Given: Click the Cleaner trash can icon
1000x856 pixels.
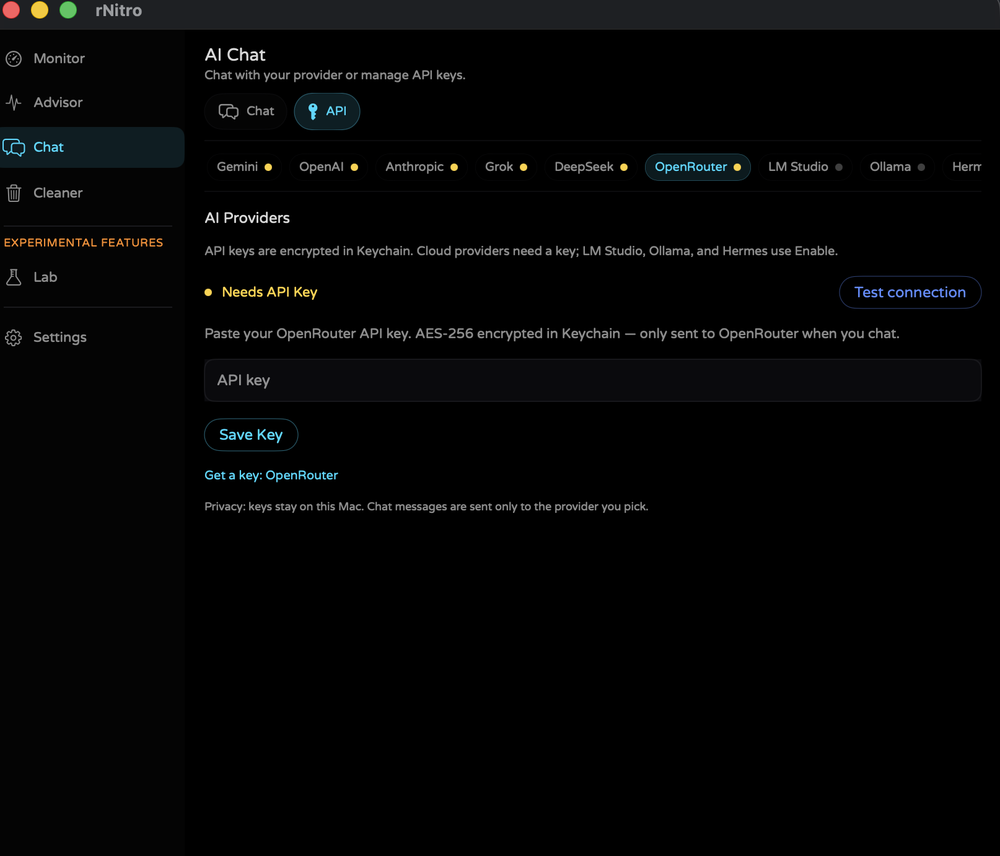Looking at the screenshot, I should tap(13, 193).
